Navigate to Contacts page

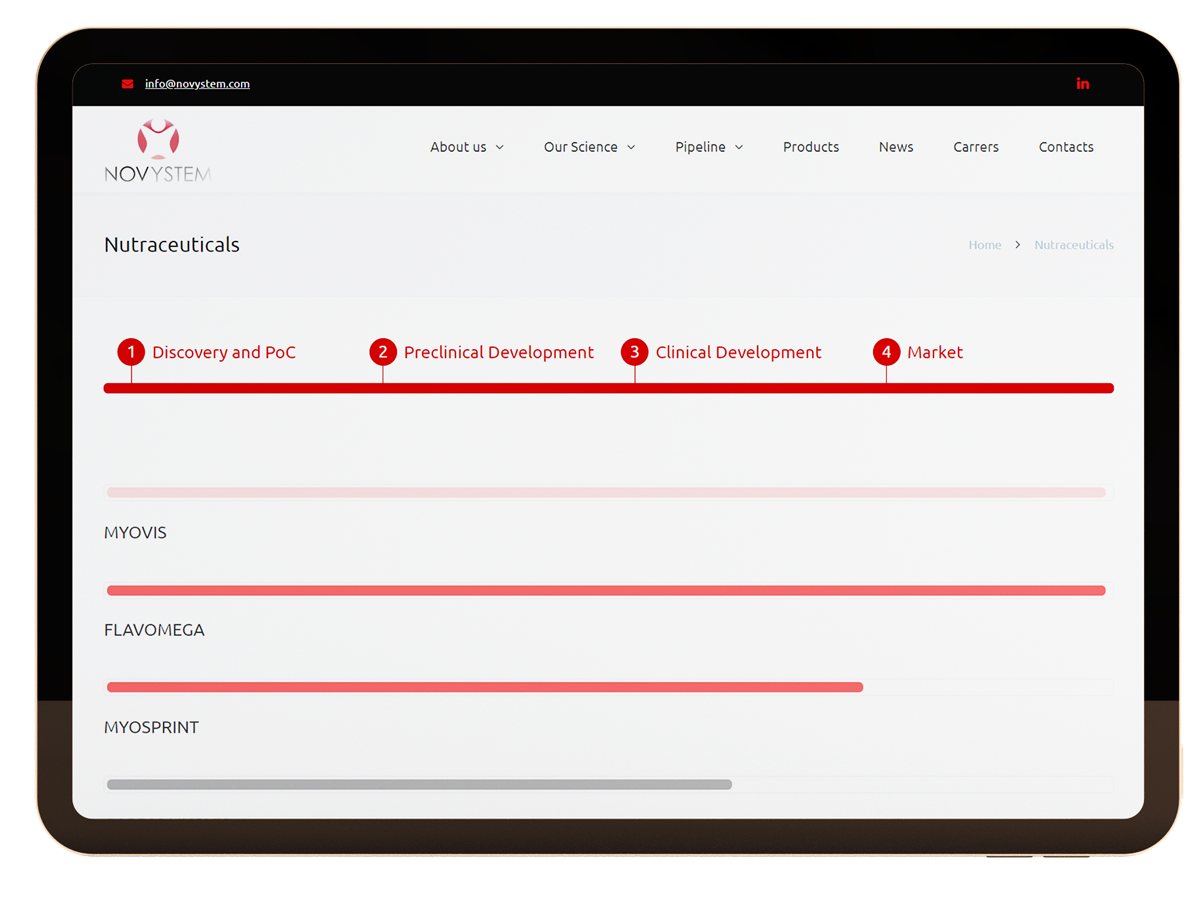coord(1066,147)
